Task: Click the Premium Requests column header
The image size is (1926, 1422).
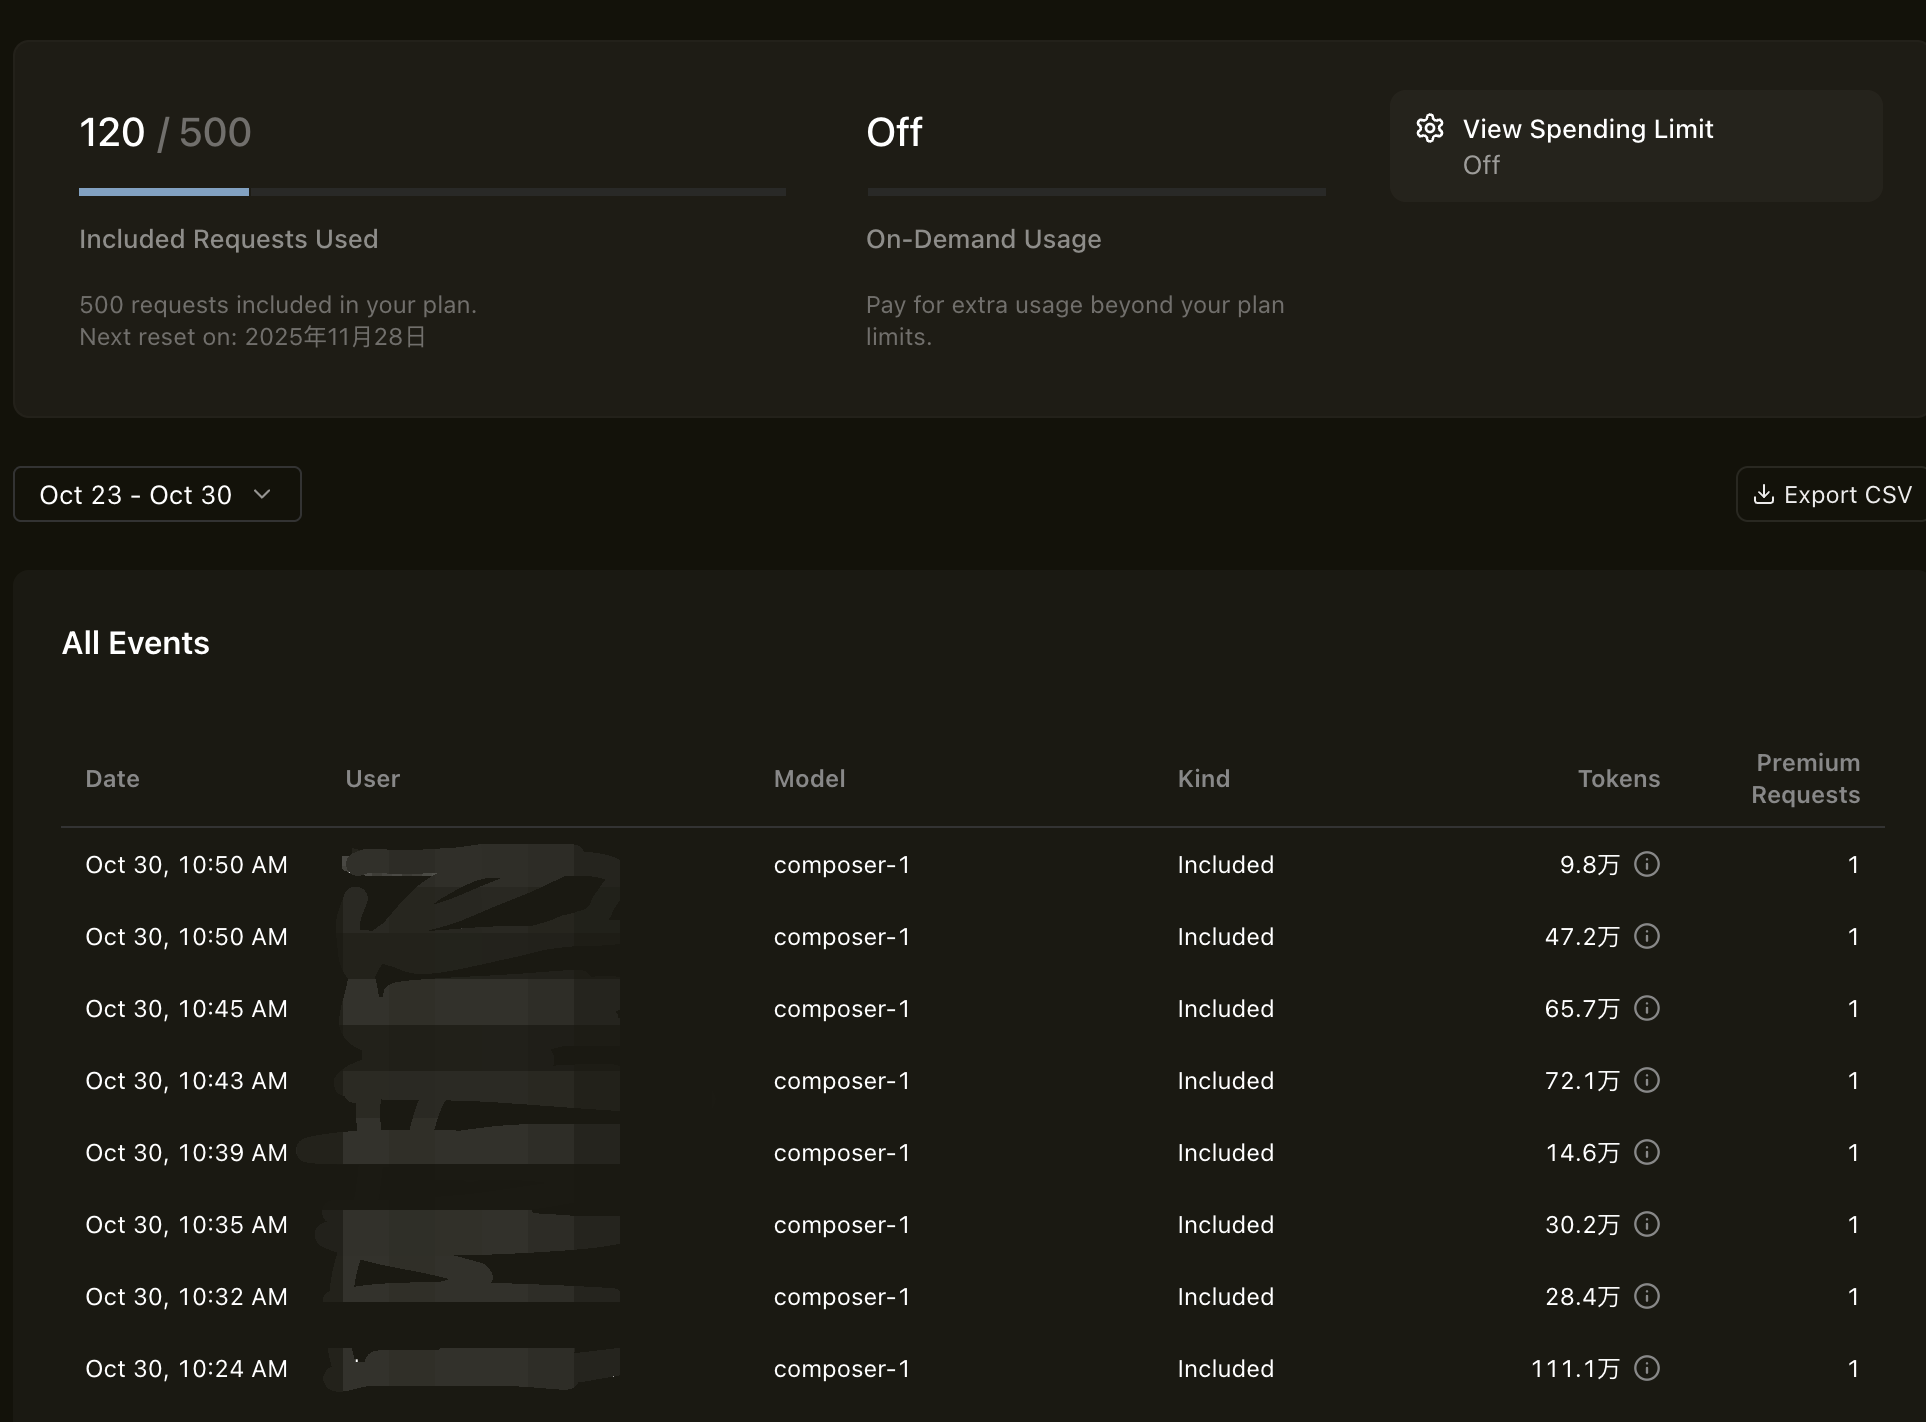Action: 1806,779
